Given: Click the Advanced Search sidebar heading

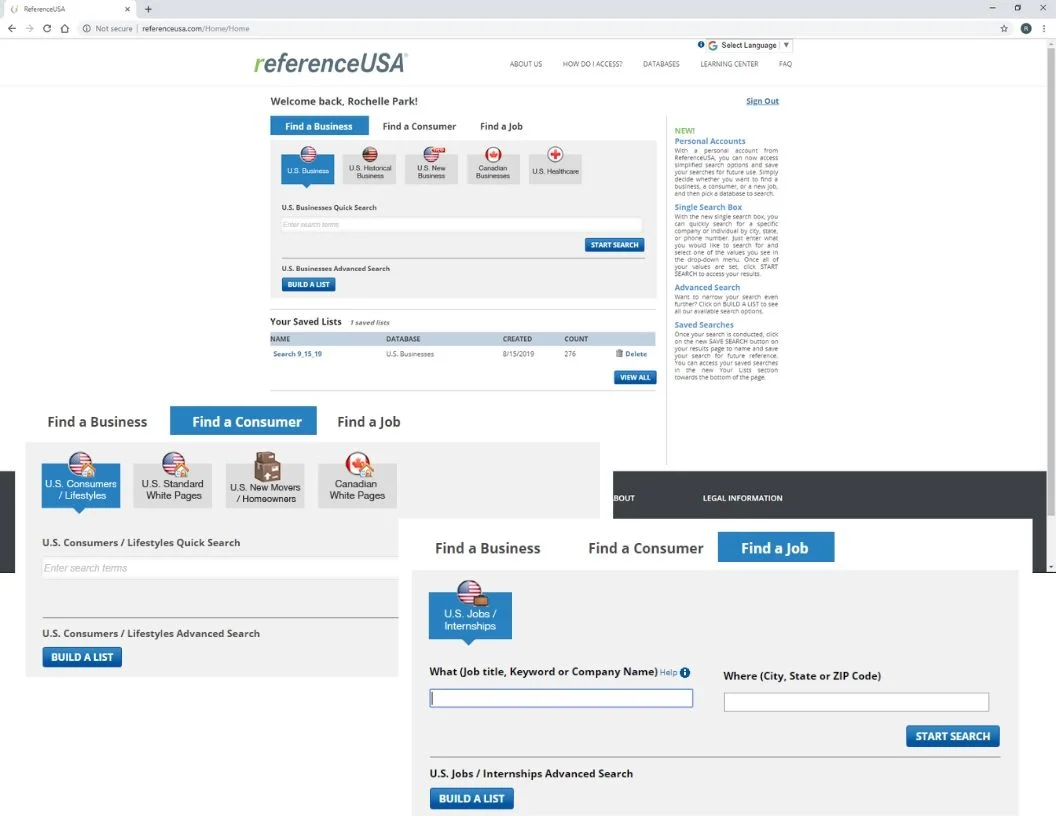Looking at the screenshot, I should (707, 287).
